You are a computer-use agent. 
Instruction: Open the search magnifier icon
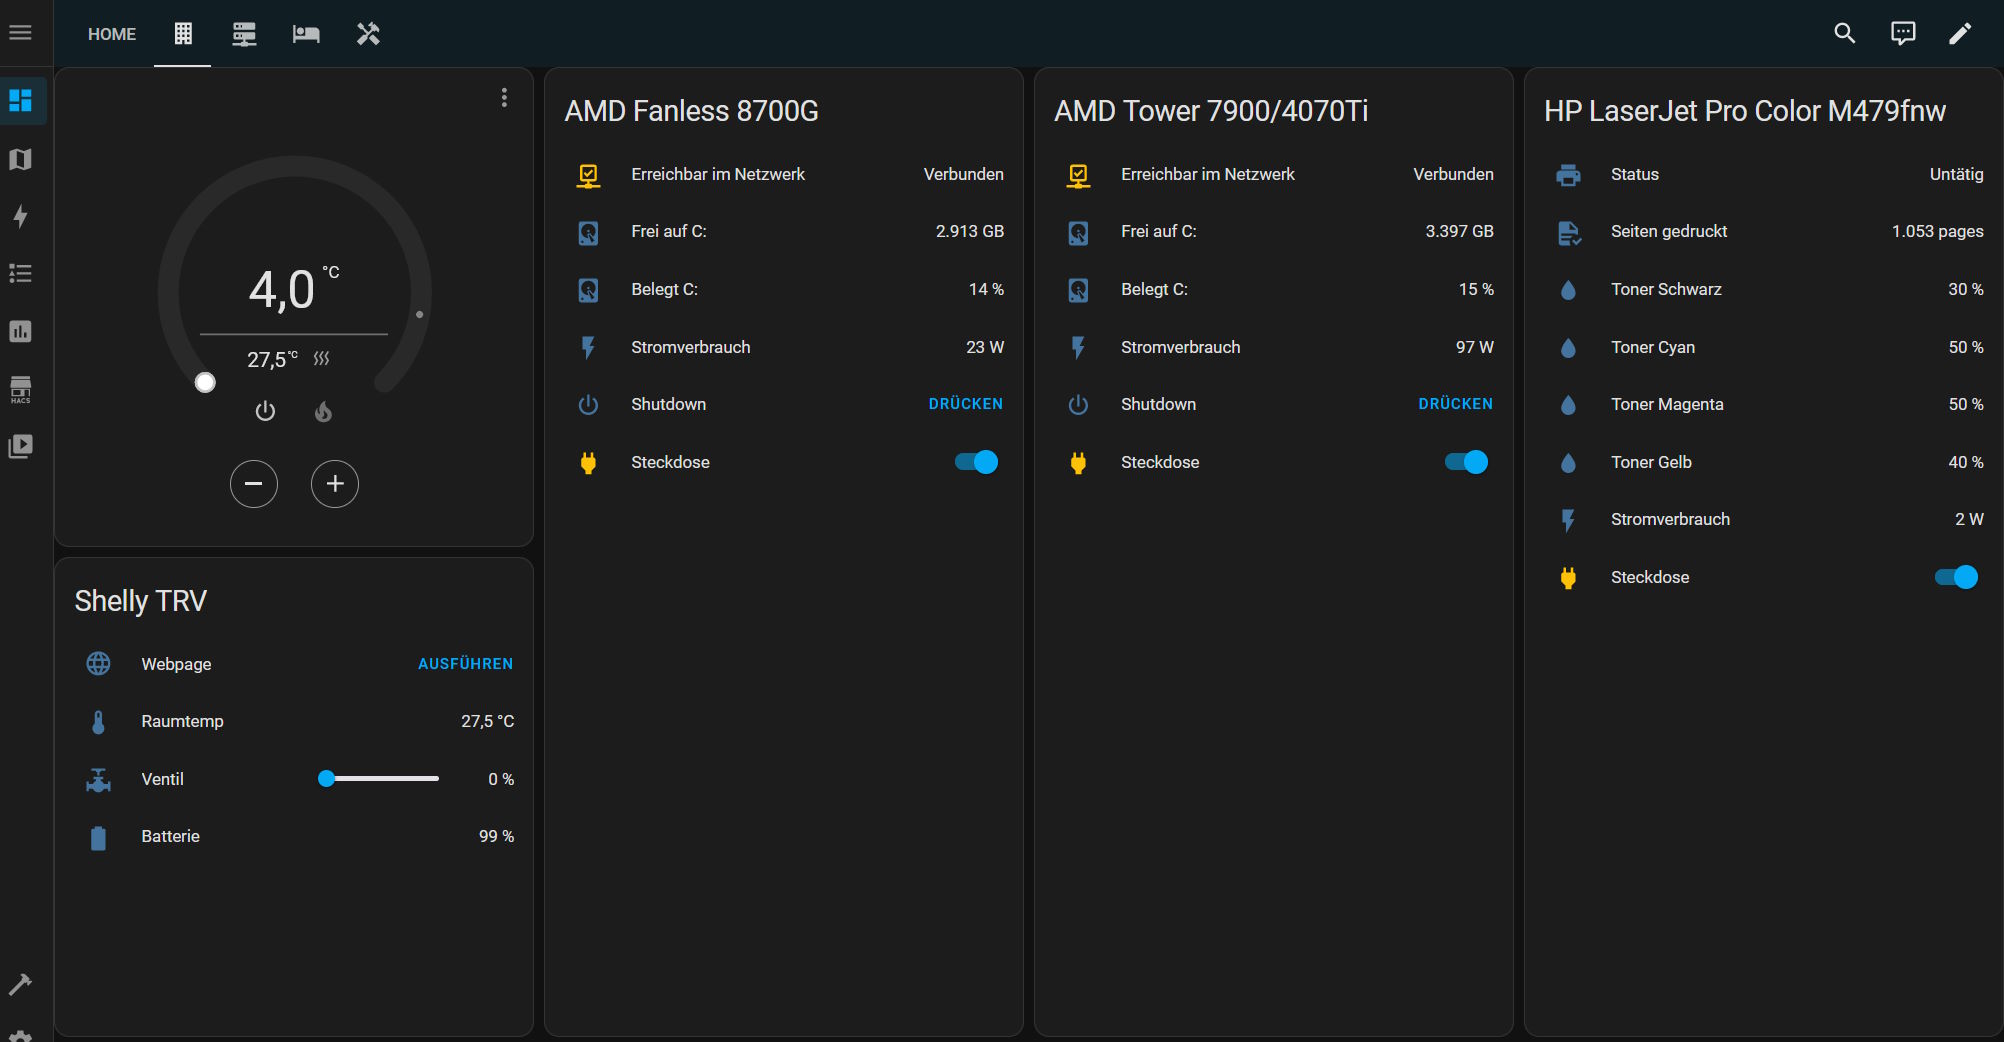point(1844,34)
